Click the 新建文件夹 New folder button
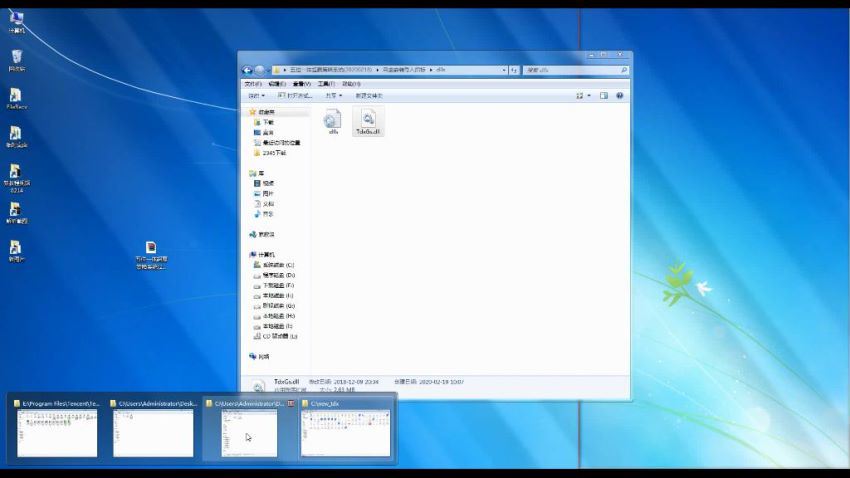Image resolution: width=850 pixels, height=478 pixels. [369, 96]
